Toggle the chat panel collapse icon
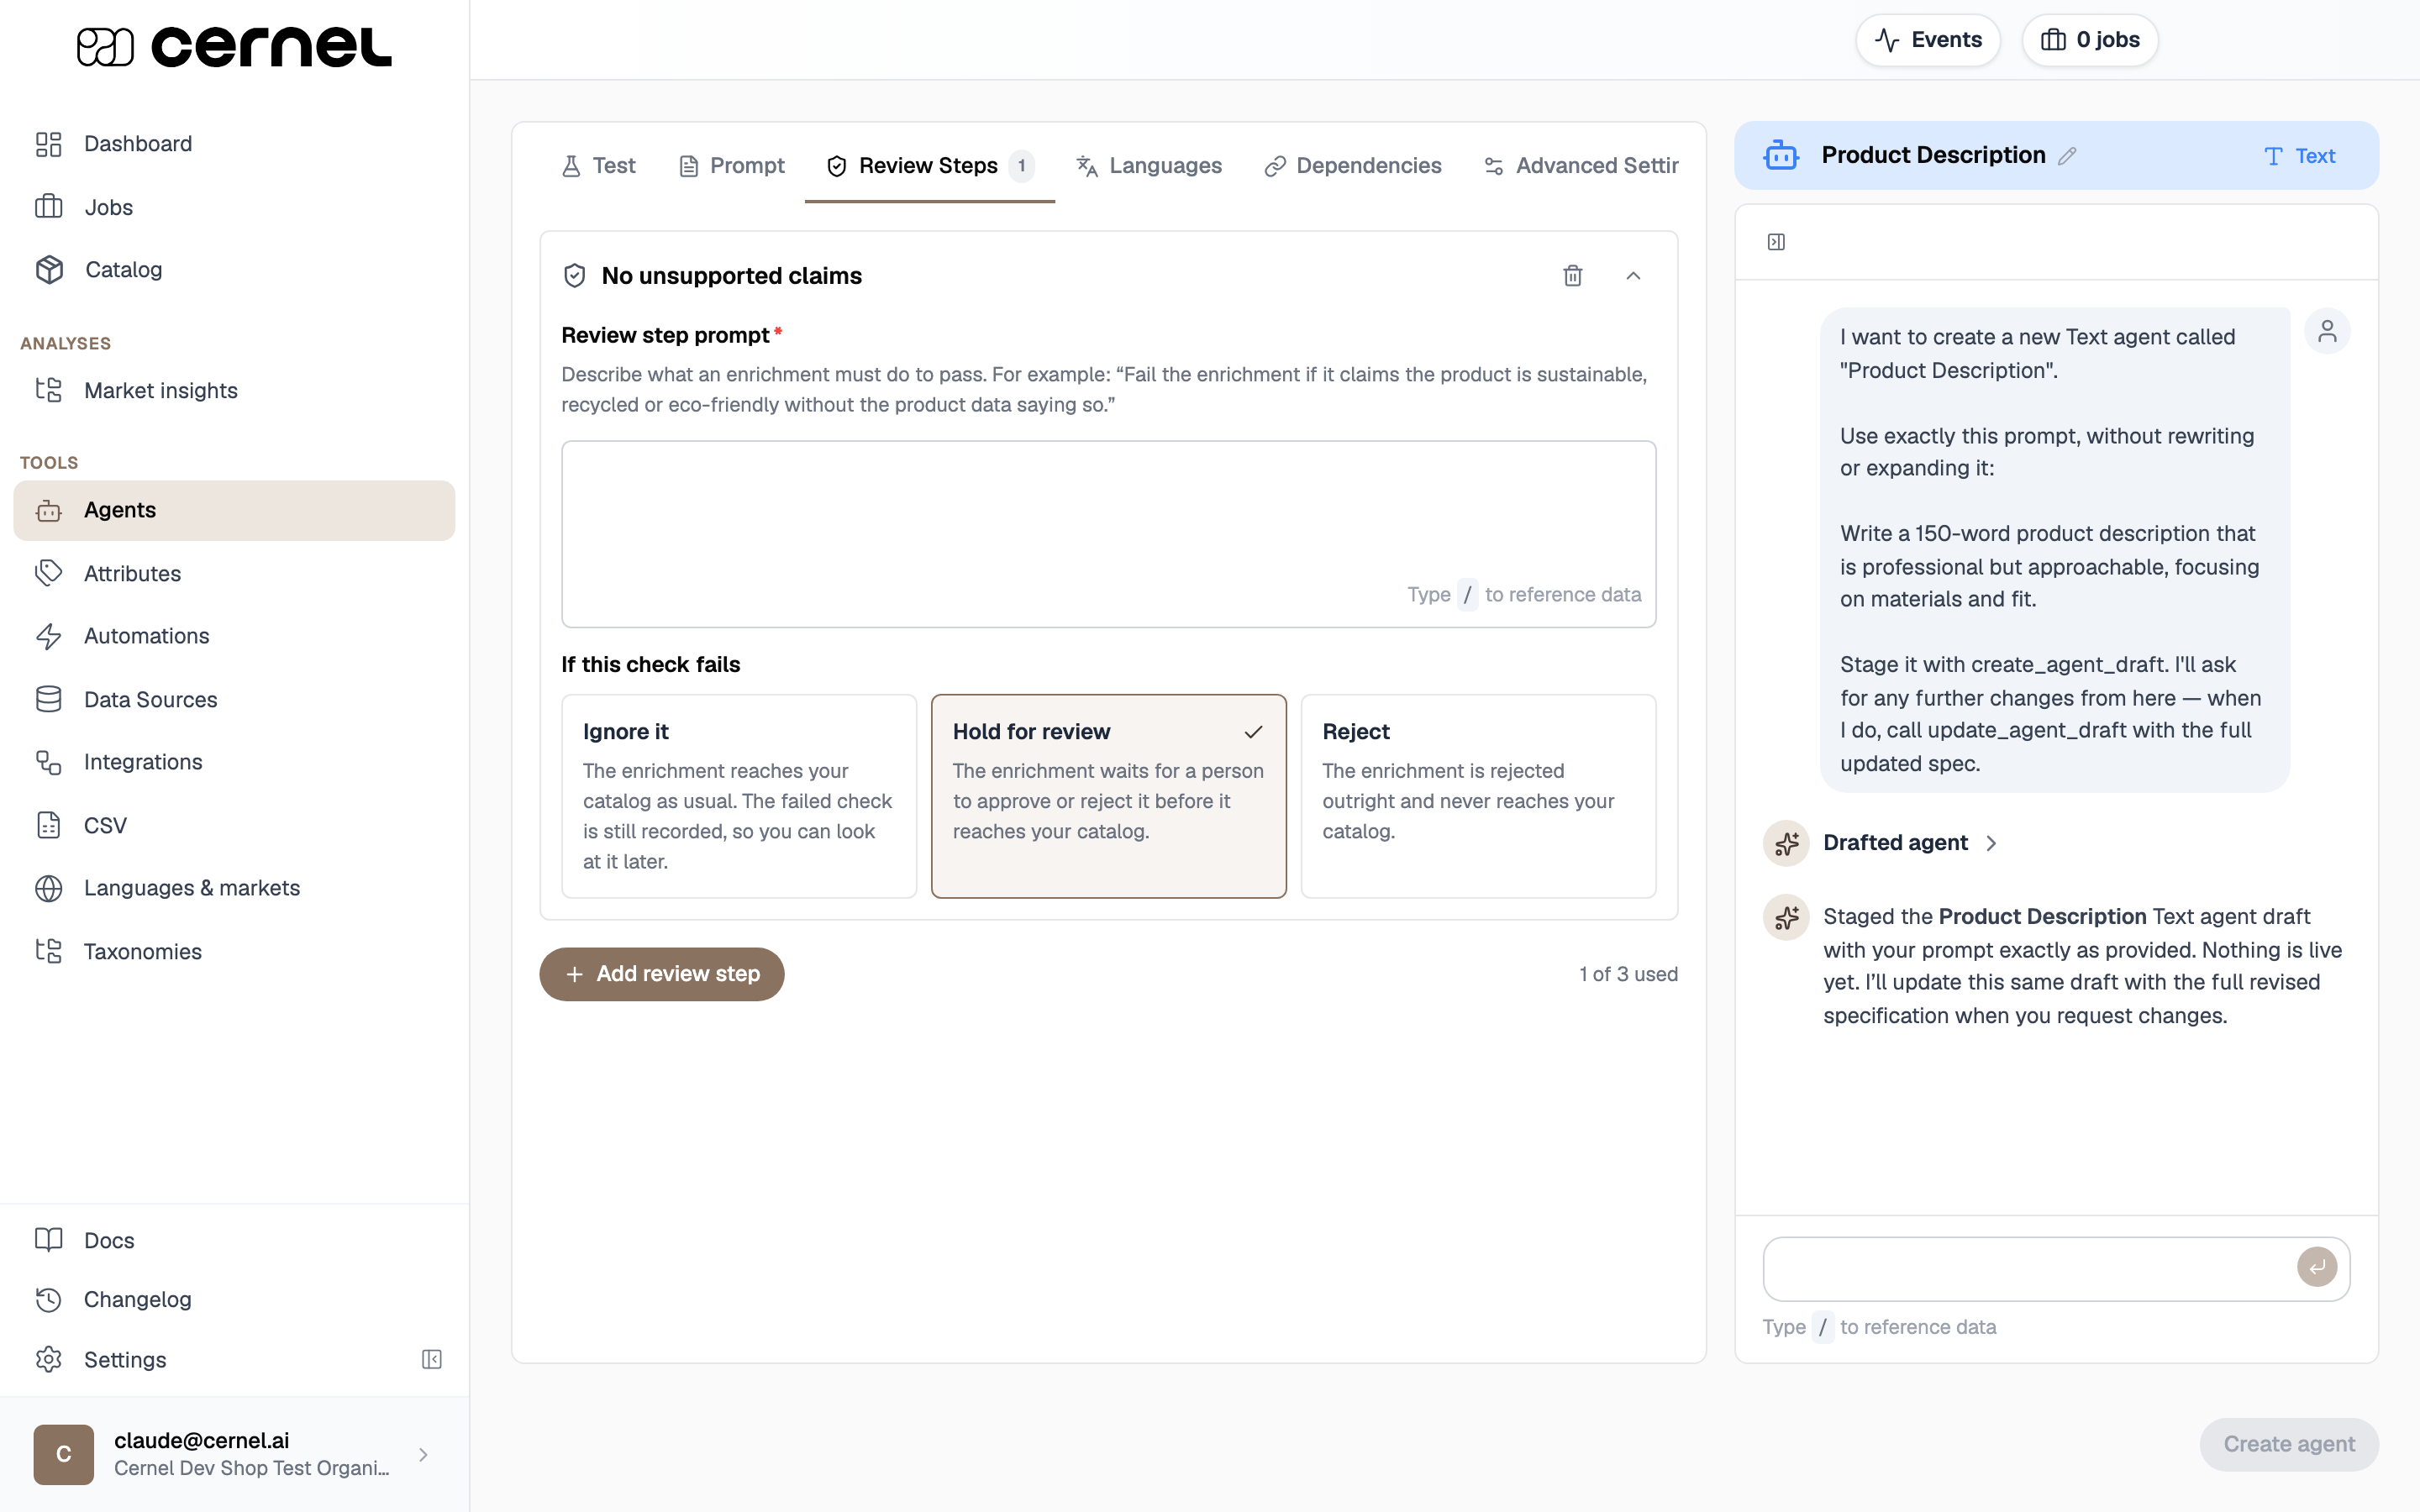 pos(1776,242)
